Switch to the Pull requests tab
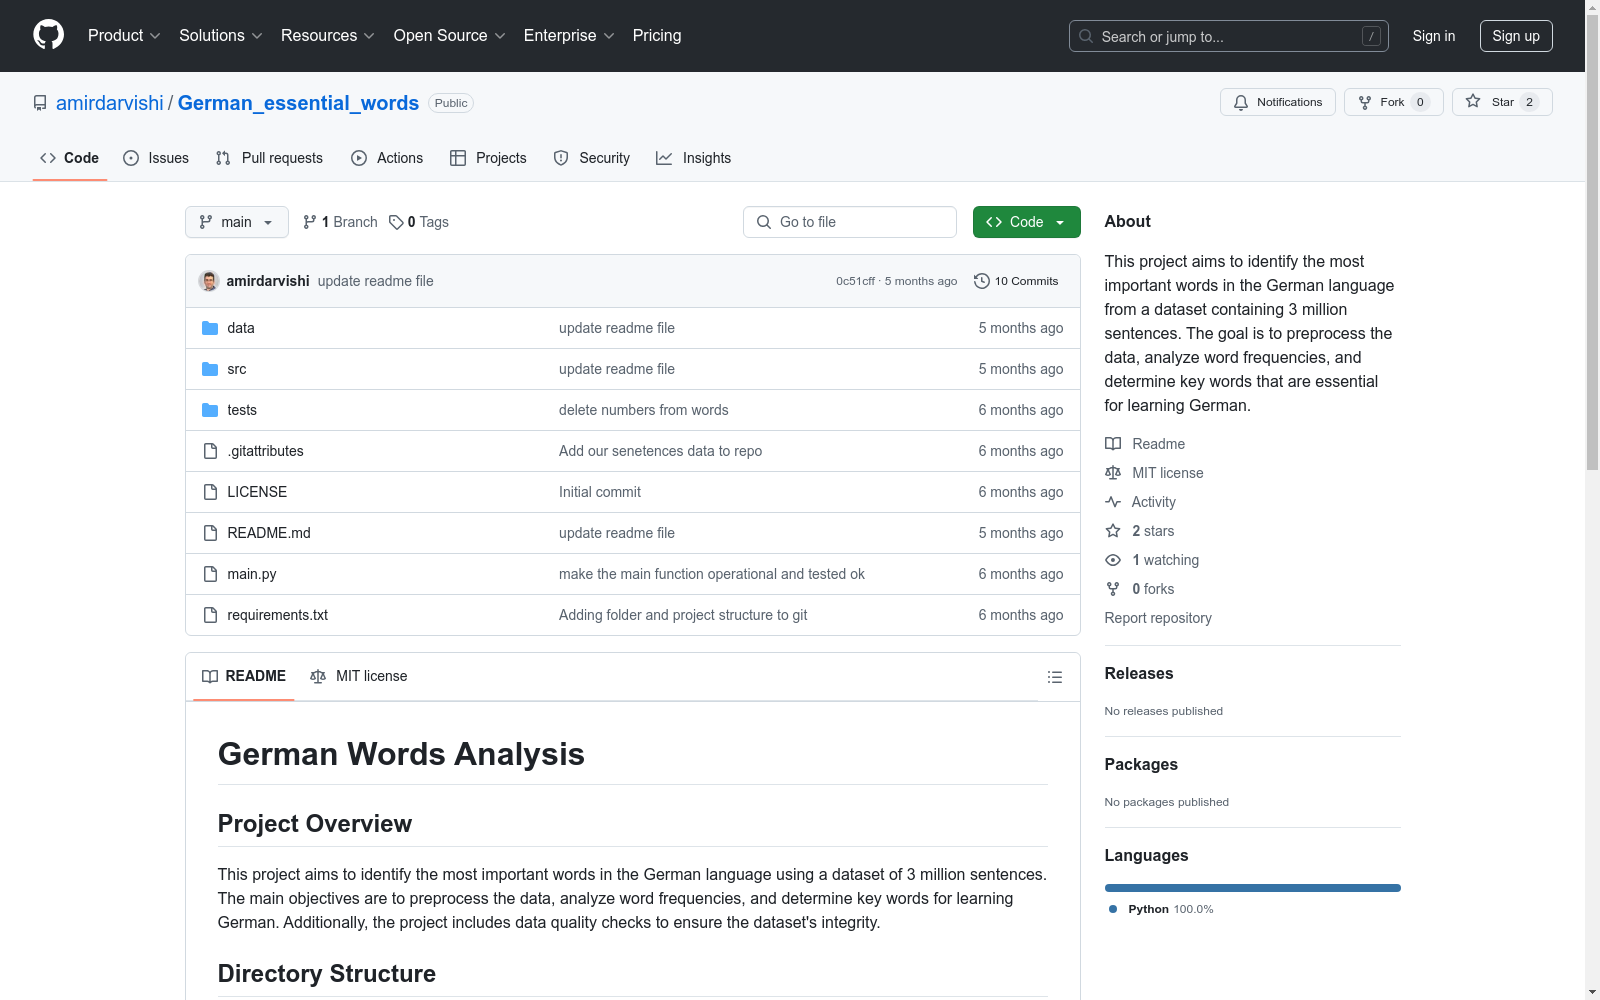 click(269, 158)
